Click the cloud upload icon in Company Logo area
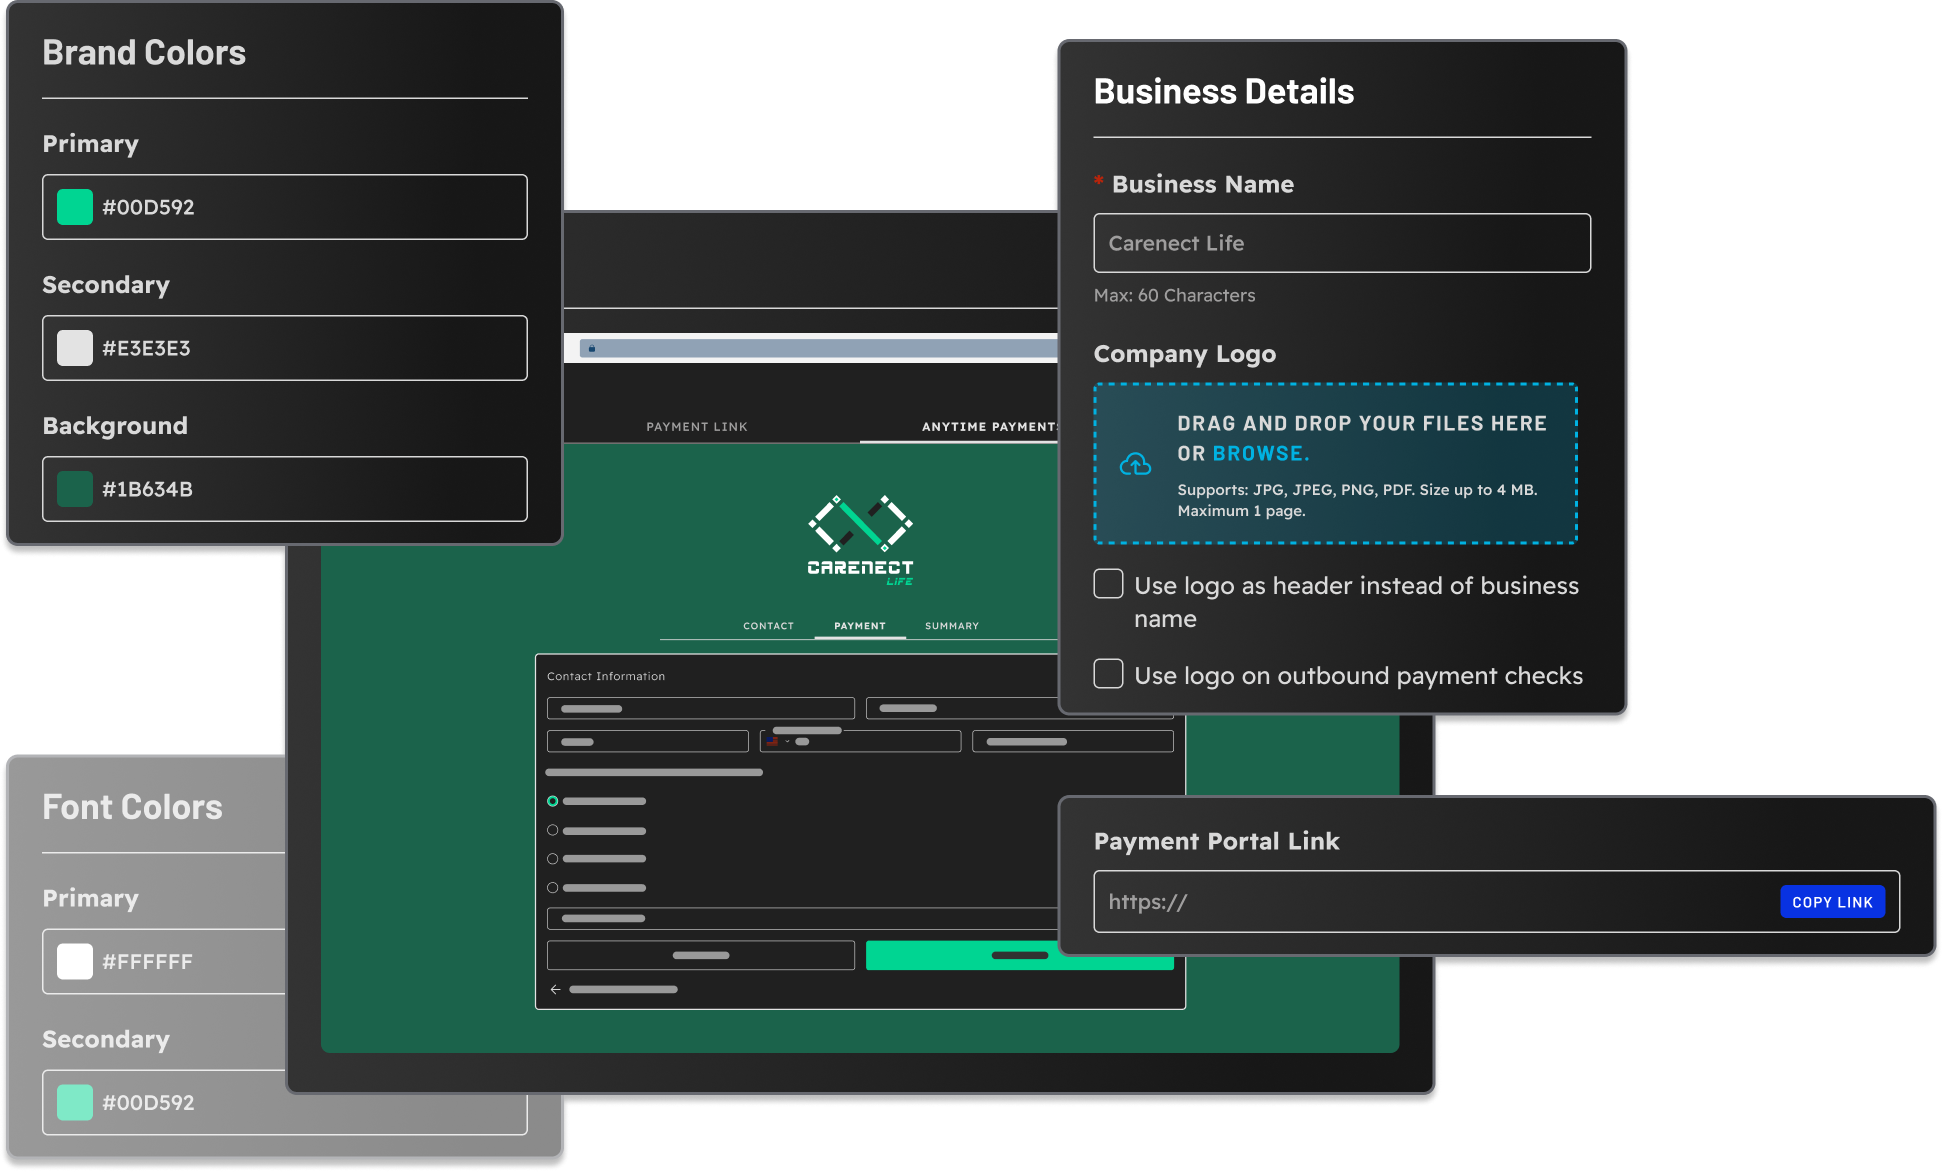This screenshot has height=1172, width=1943. [x=1136, y=463]
